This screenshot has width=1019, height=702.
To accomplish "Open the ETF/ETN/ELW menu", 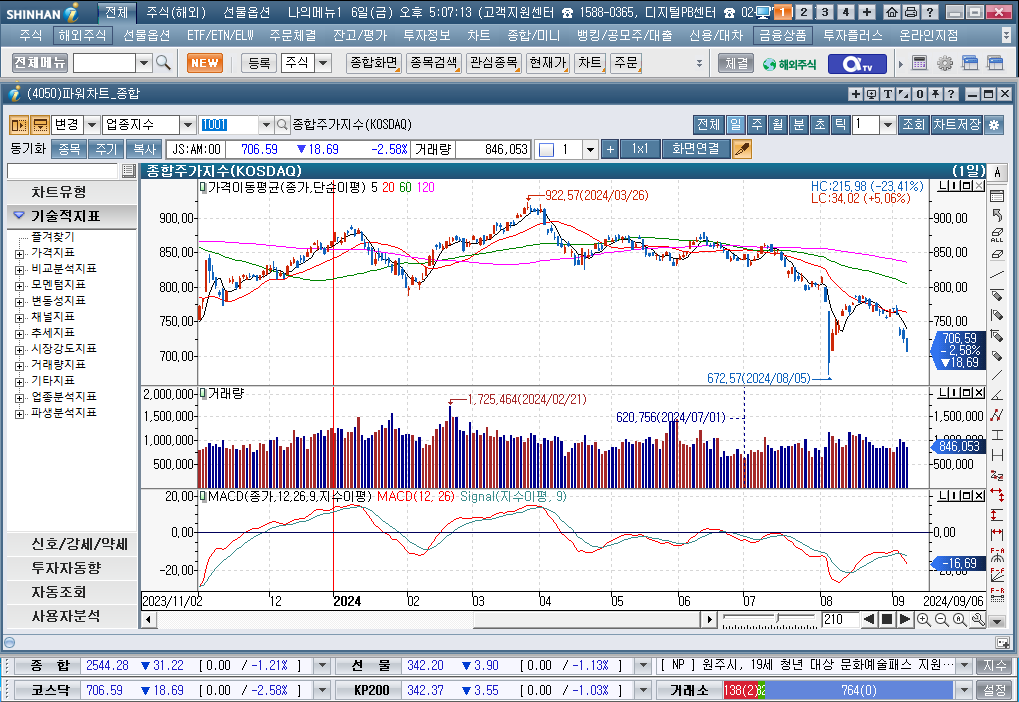I will (220, 36).
